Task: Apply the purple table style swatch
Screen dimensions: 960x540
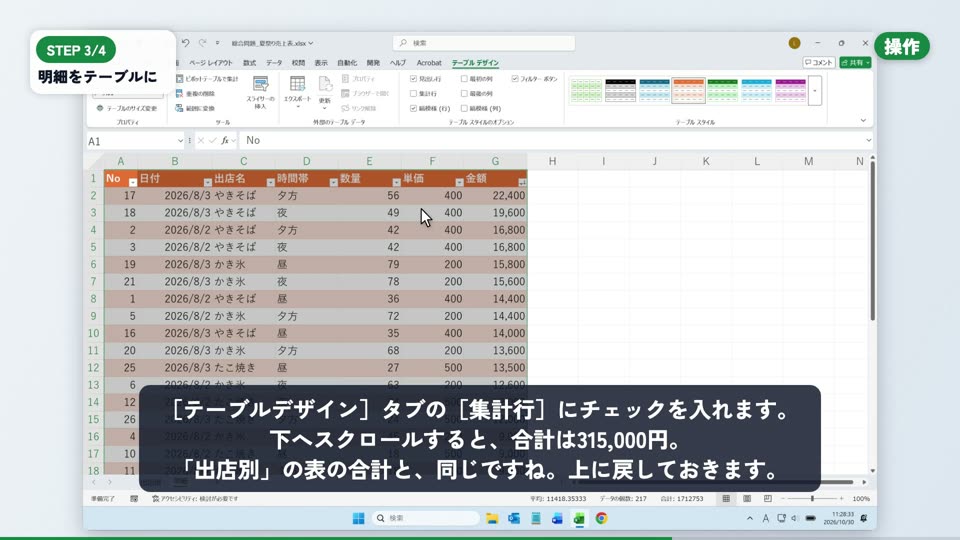Action: [x=790, y=91]
